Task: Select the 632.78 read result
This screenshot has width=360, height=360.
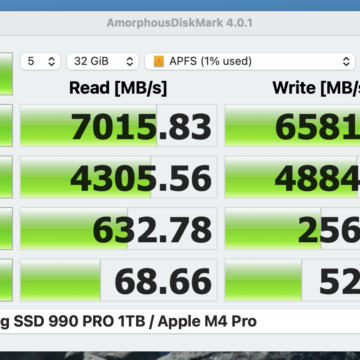Action: (x=119, y=228)
